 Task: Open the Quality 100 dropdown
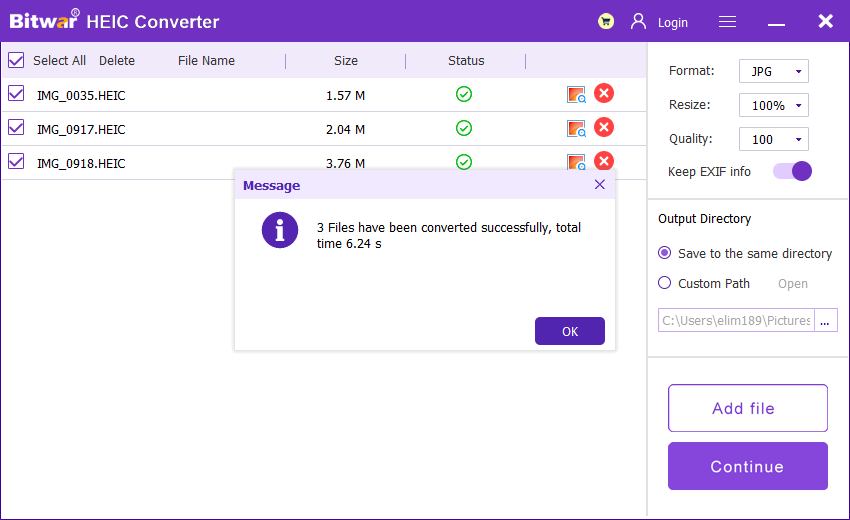pos(774,139)
